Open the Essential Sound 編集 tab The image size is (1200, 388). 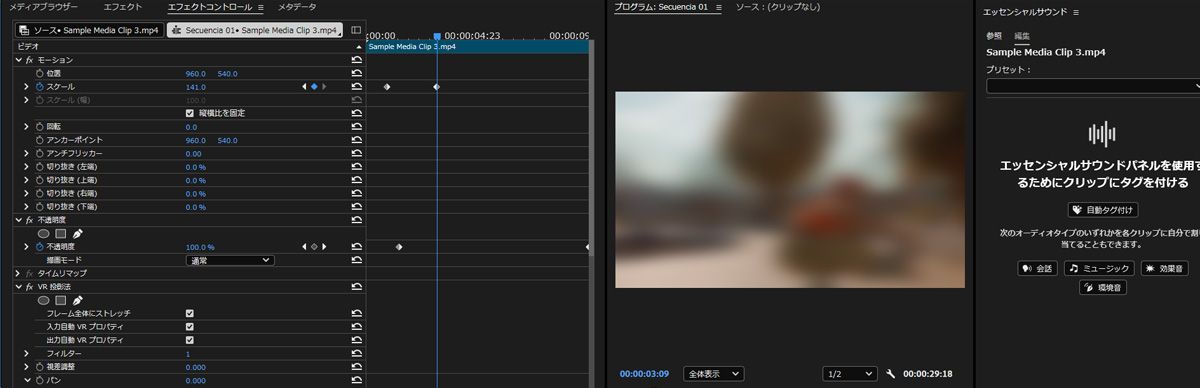[x=1022, y=36]
